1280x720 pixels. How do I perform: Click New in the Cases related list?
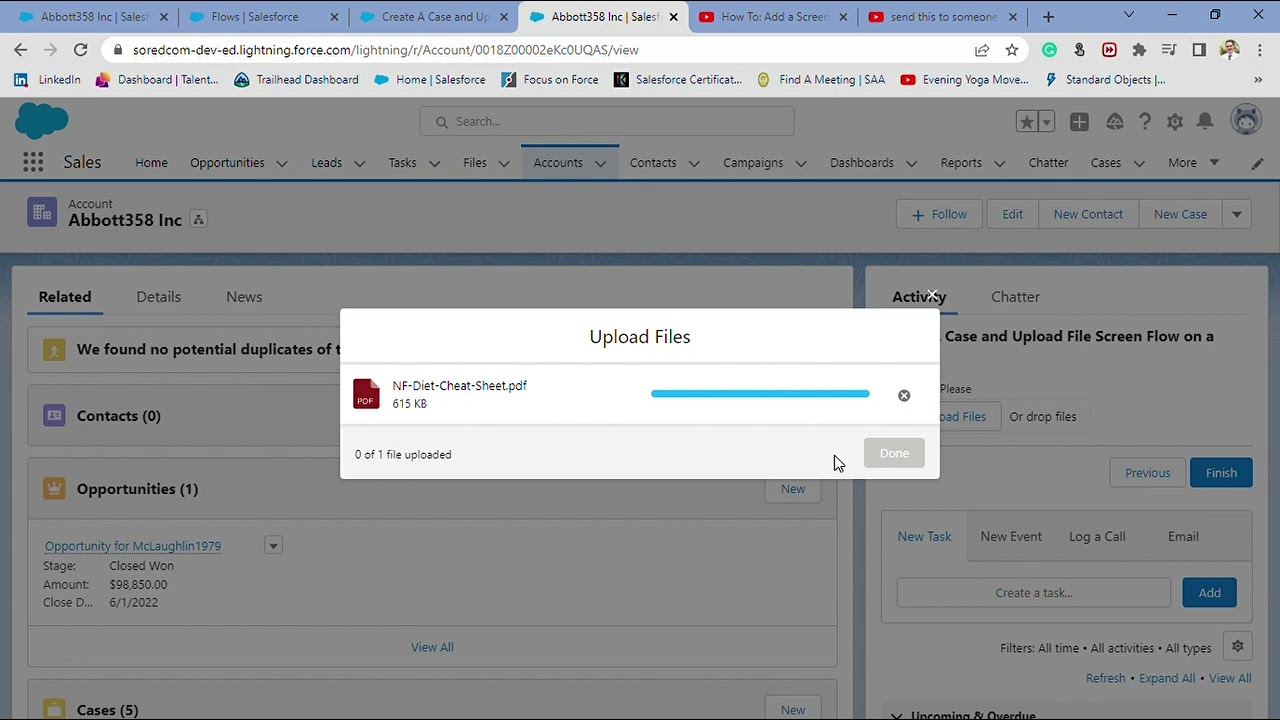tap(793, 709)
